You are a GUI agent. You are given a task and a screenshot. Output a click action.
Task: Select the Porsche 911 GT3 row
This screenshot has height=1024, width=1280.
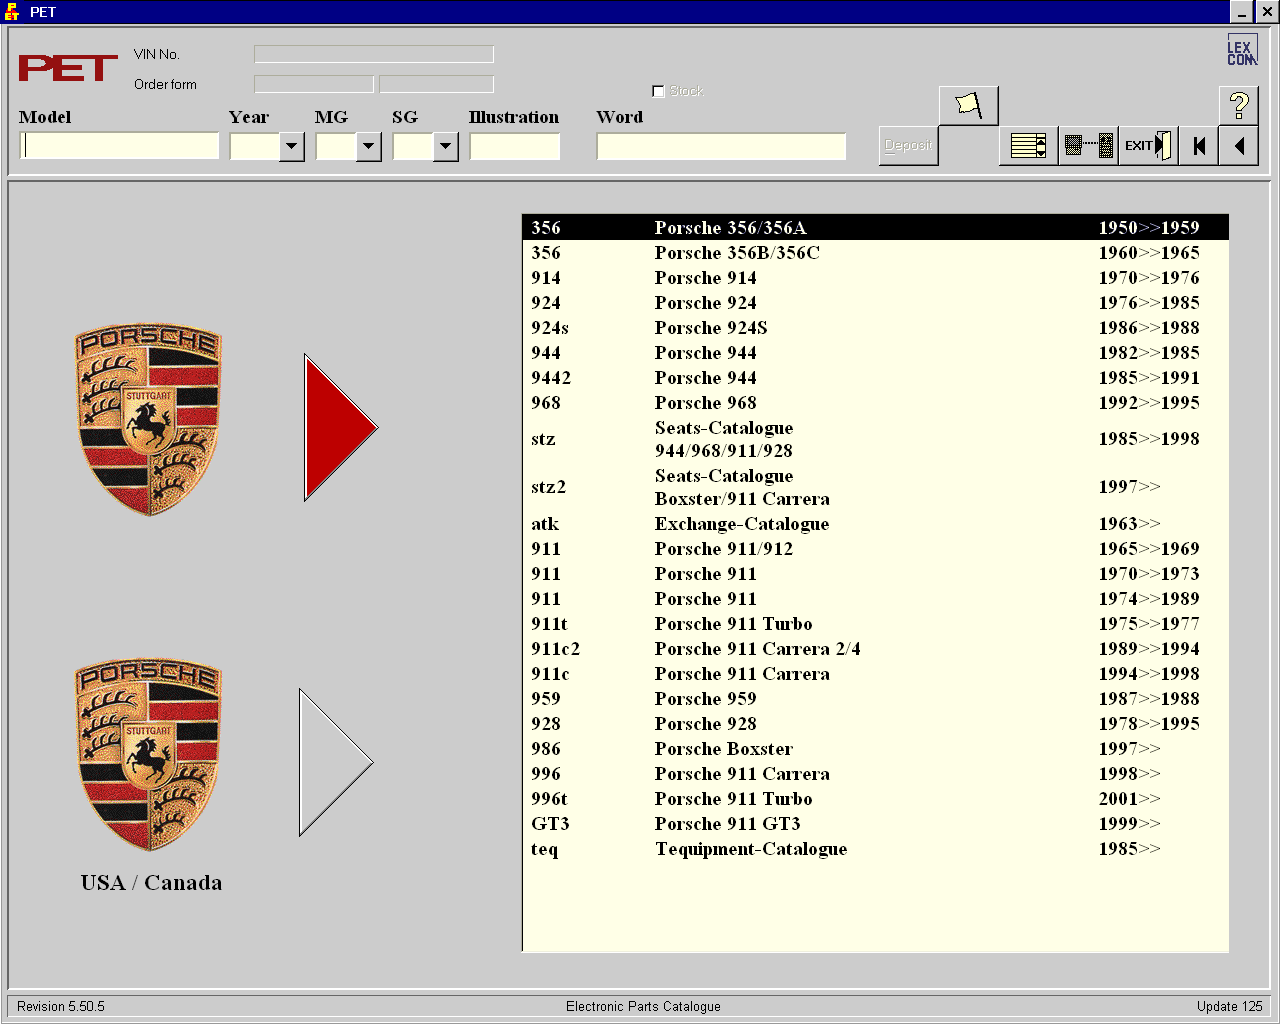(875, 824)
